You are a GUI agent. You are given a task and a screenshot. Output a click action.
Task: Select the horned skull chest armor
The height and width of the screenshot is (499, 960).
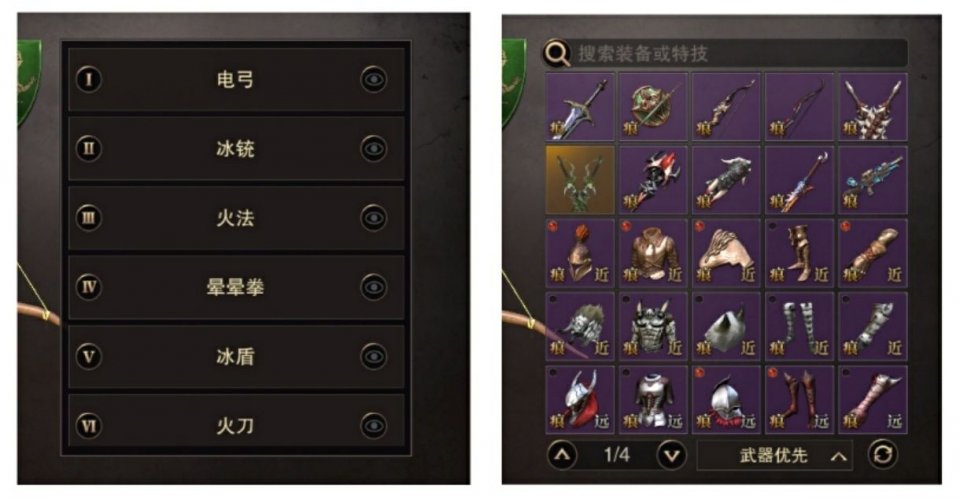pos(653,326)
